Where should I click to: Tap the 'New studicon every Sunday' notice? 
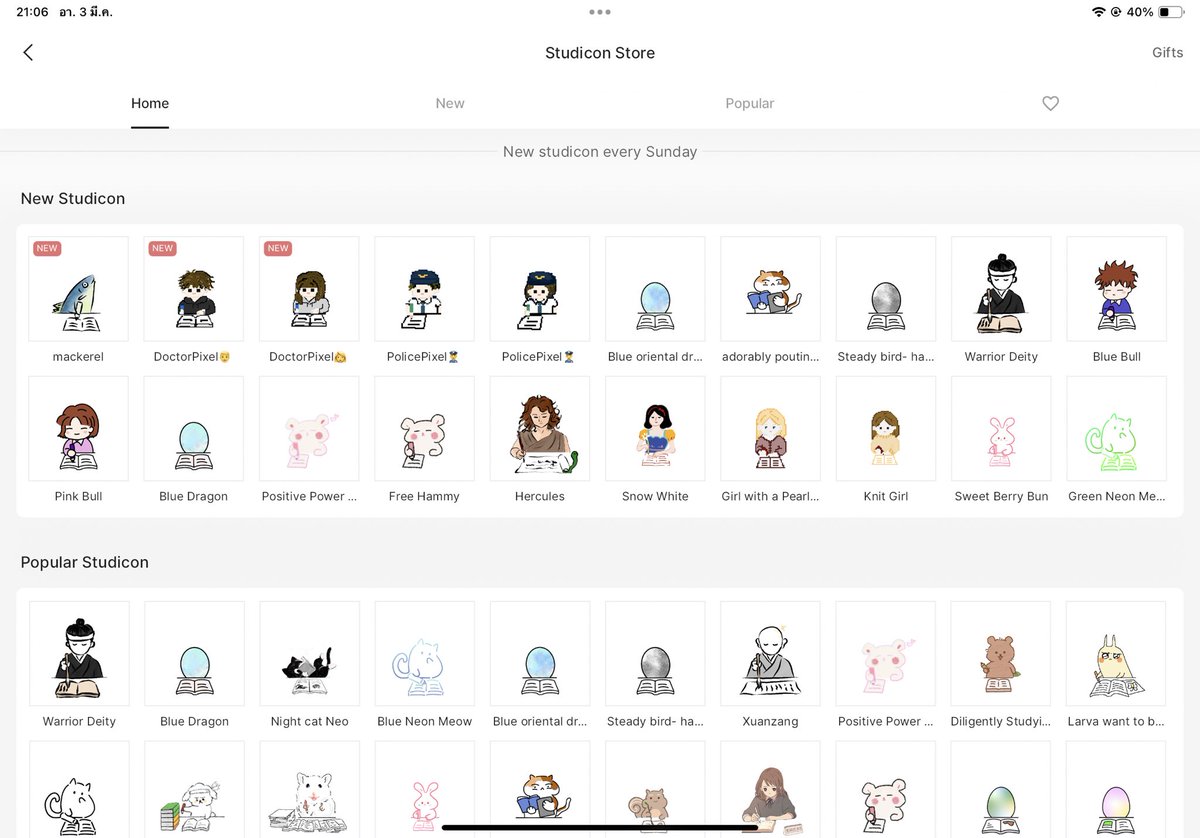[x=600, y=152]
